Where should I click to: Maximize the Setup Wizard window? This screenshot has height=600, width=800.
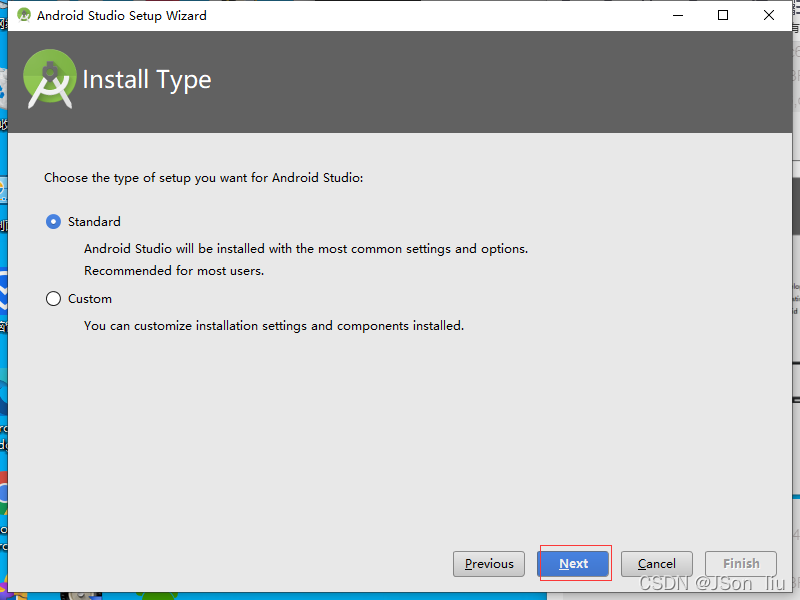[723, 15]
